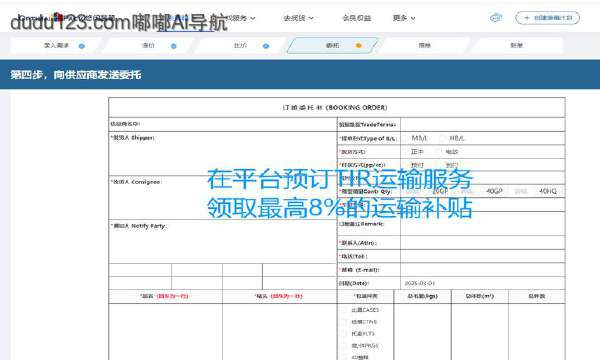Switch to the last workflow step tab

click(x=517, y=46)
